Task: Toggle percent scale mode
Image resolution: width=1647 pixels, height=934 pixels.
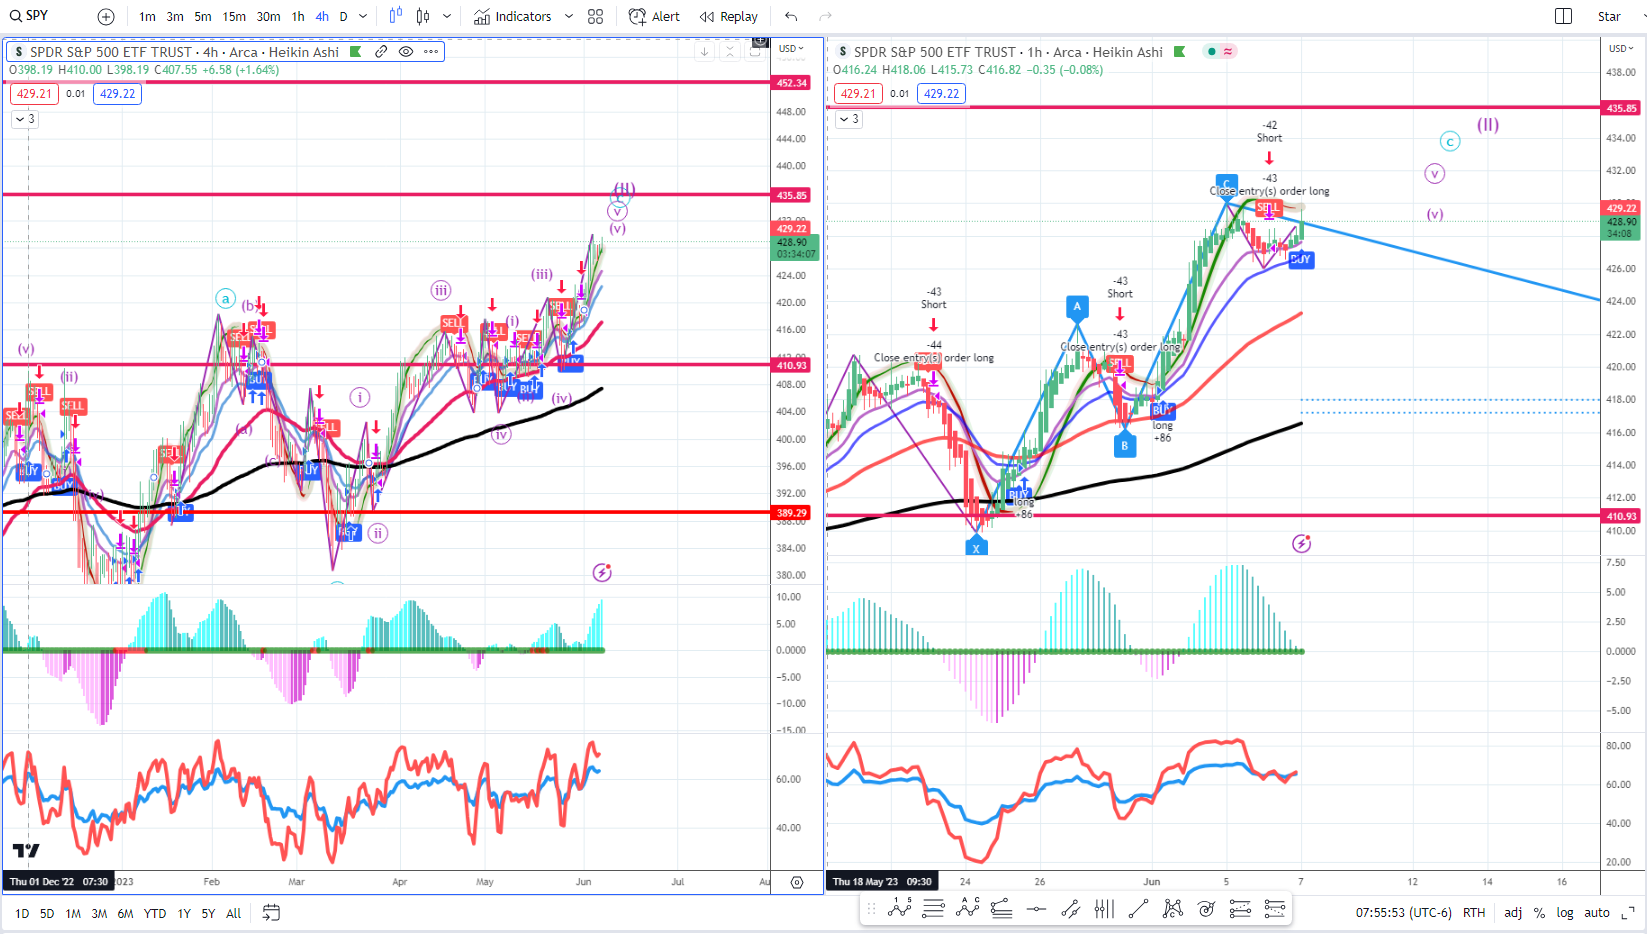Action: [x=1539, y=913]
